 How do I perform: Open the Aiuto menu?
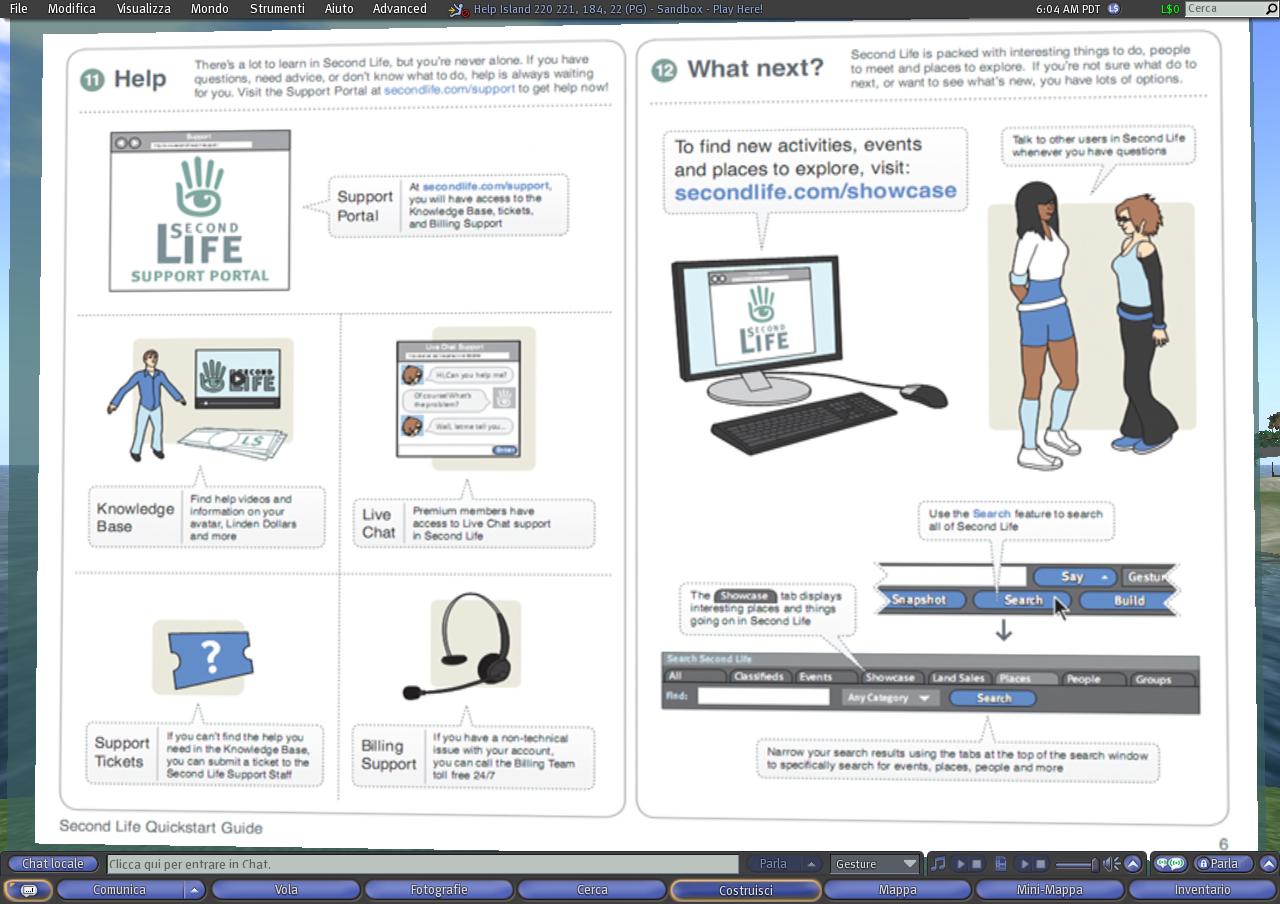(339, 9)
